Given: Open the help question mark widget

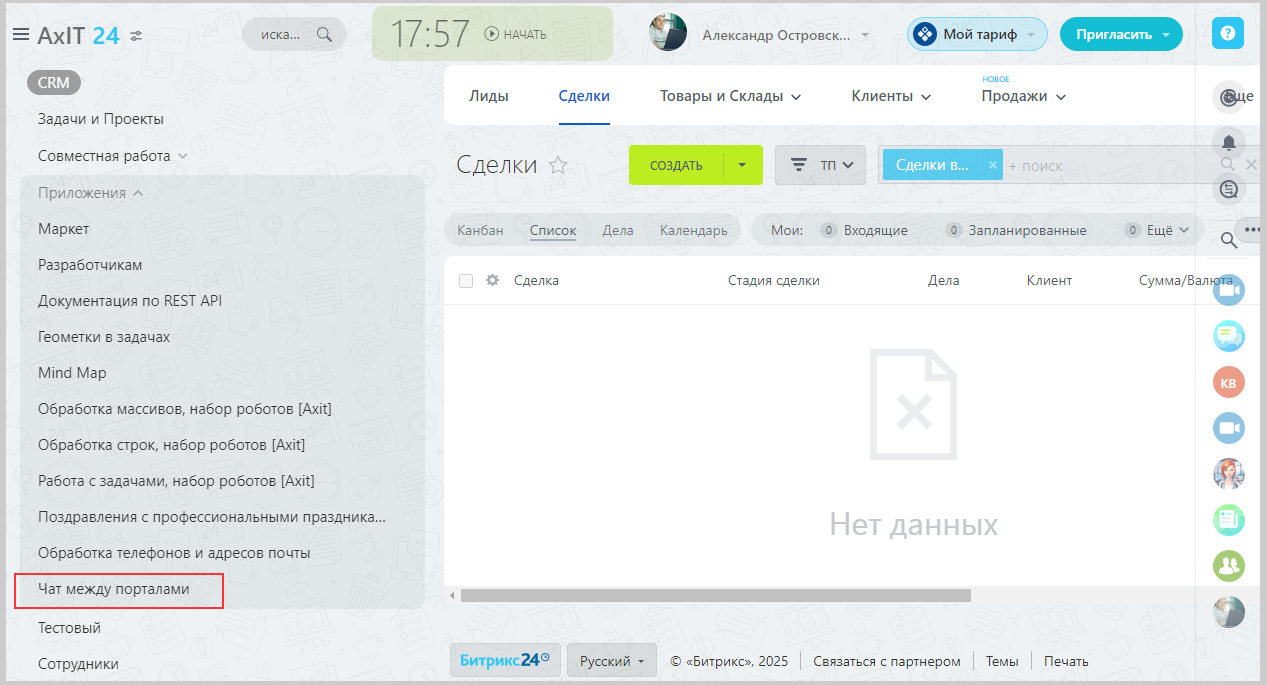Looking at the screenshot, I should (x=1227, y=33).
